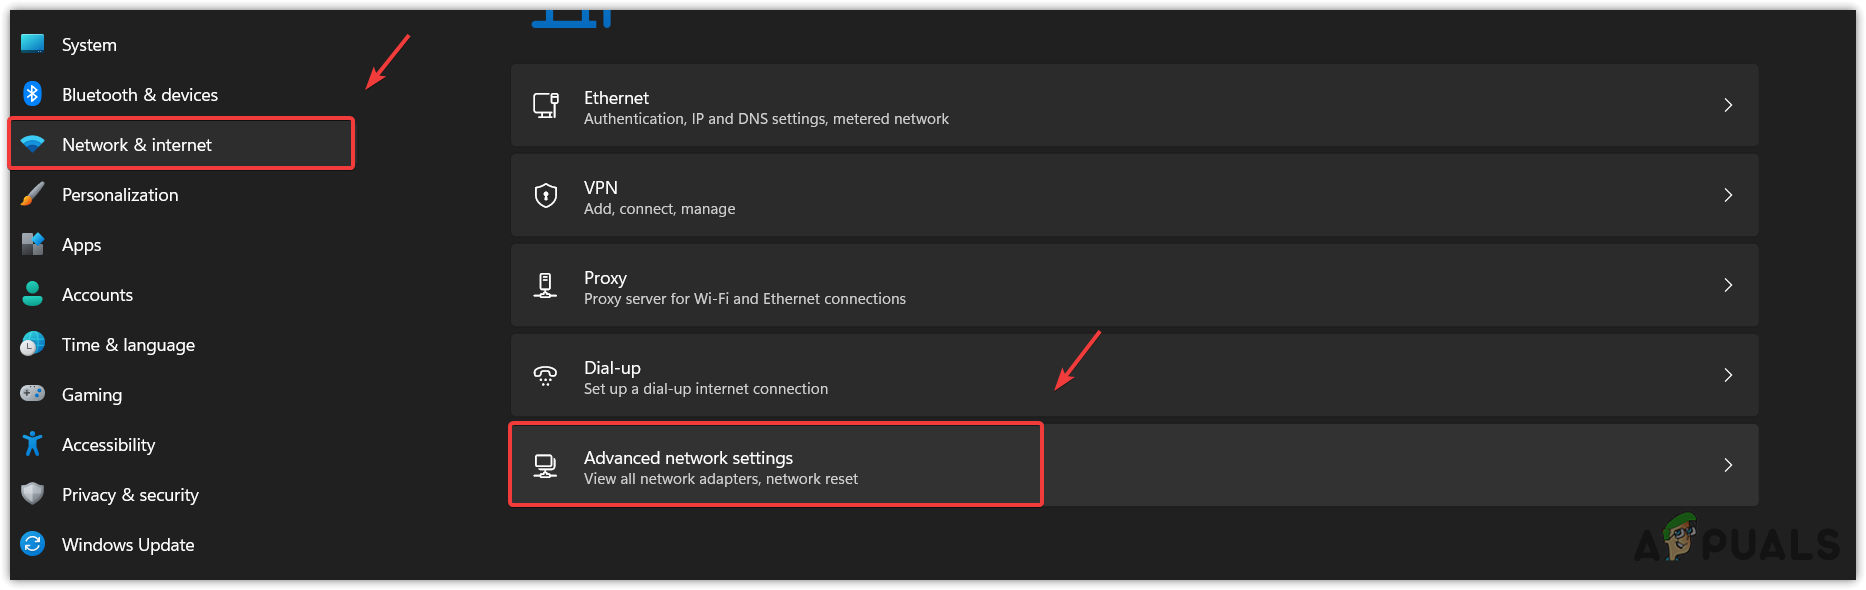Open the System settings category
This screenshot has width=1866, height=590.
click(x=89, y=45)
